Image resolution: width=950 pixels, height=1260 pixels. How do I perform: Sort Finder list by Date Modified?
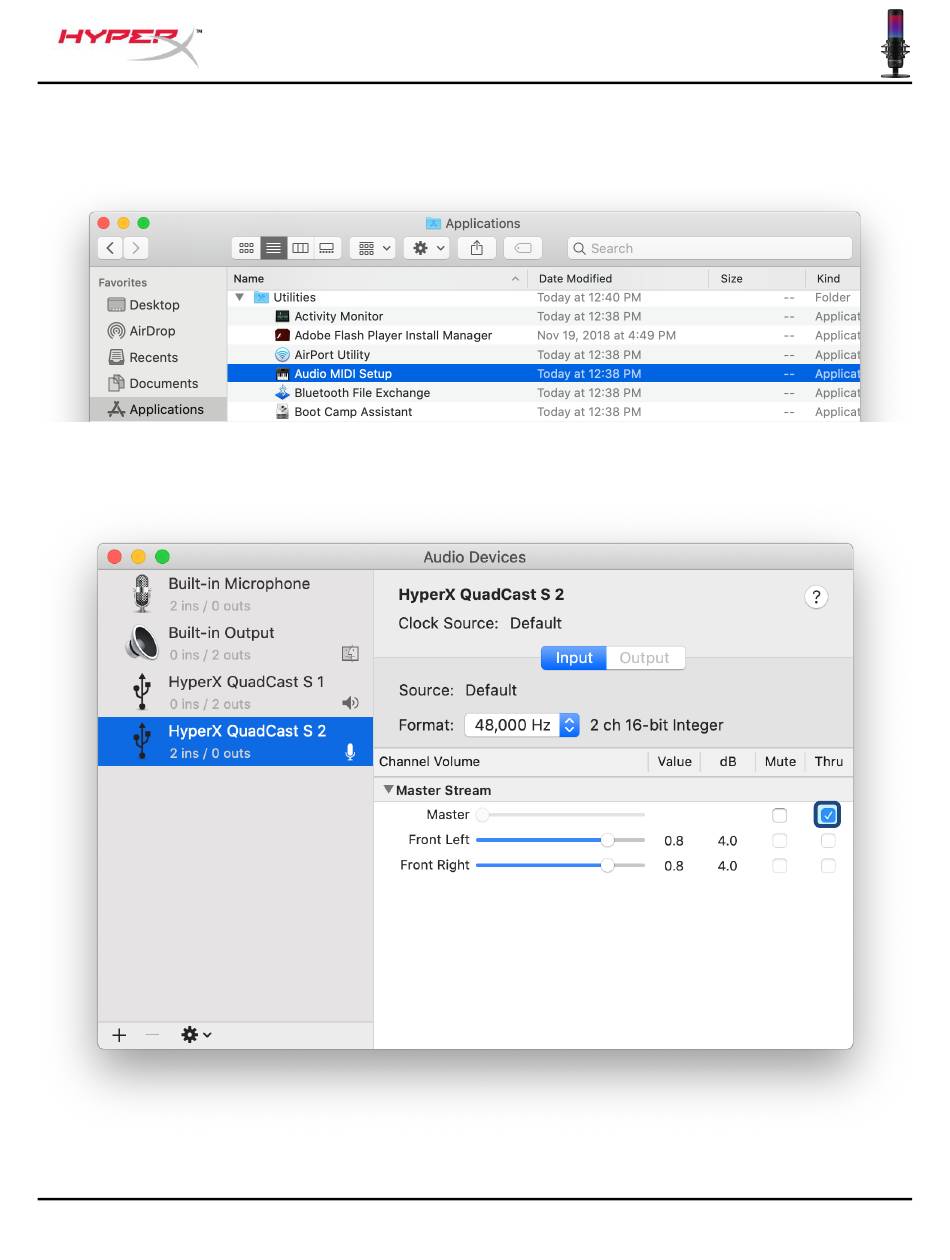point(620,278)
